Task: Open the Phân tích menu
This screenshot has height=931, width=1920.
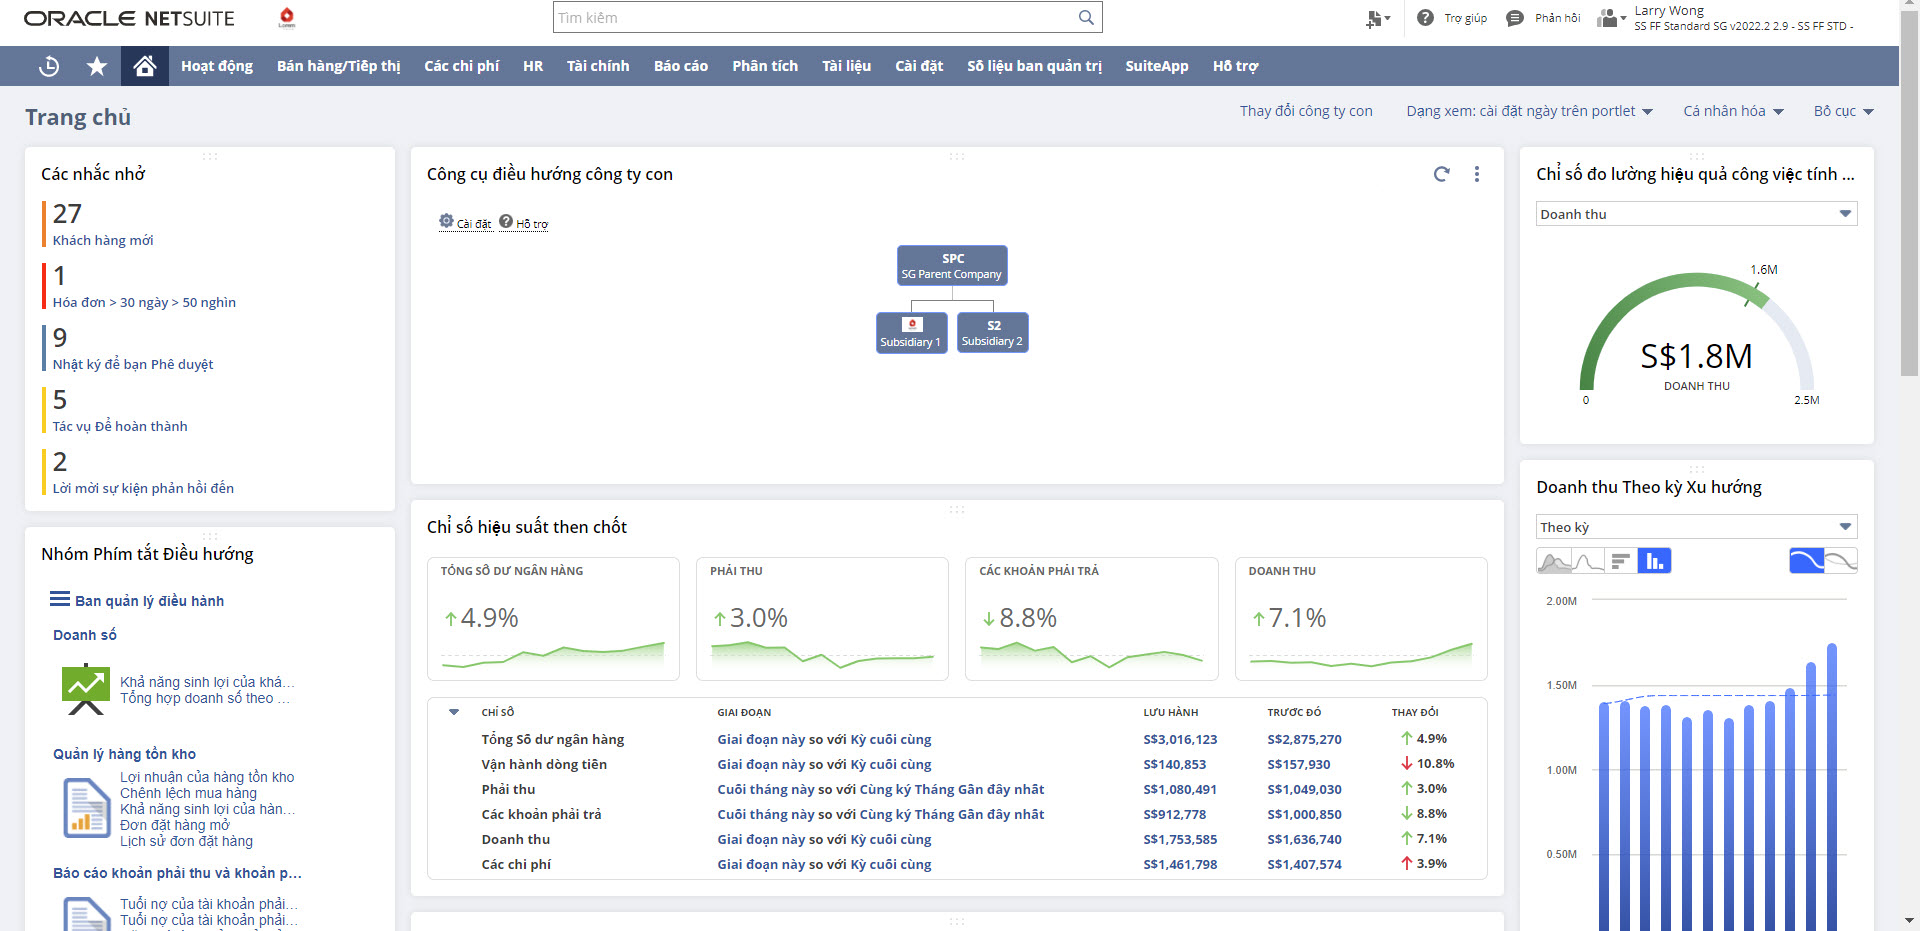Action: (765, 66)
